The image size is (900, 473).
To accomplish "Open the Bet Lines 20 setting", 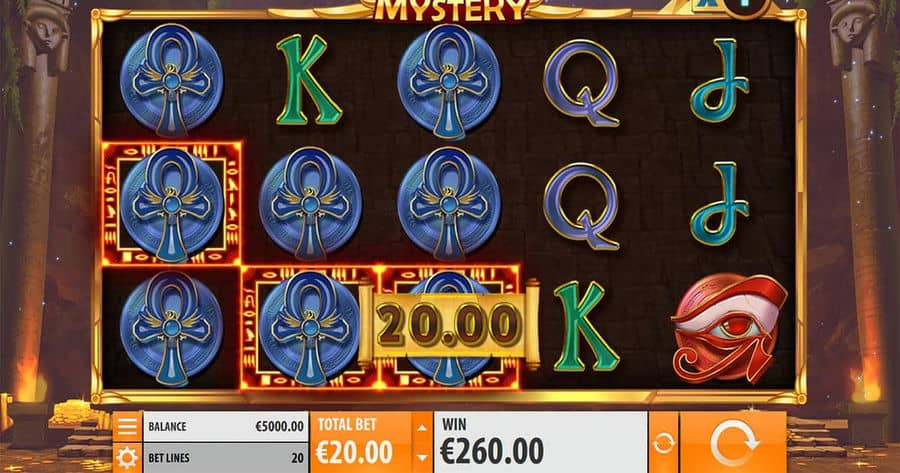I will tap(225, 458).
